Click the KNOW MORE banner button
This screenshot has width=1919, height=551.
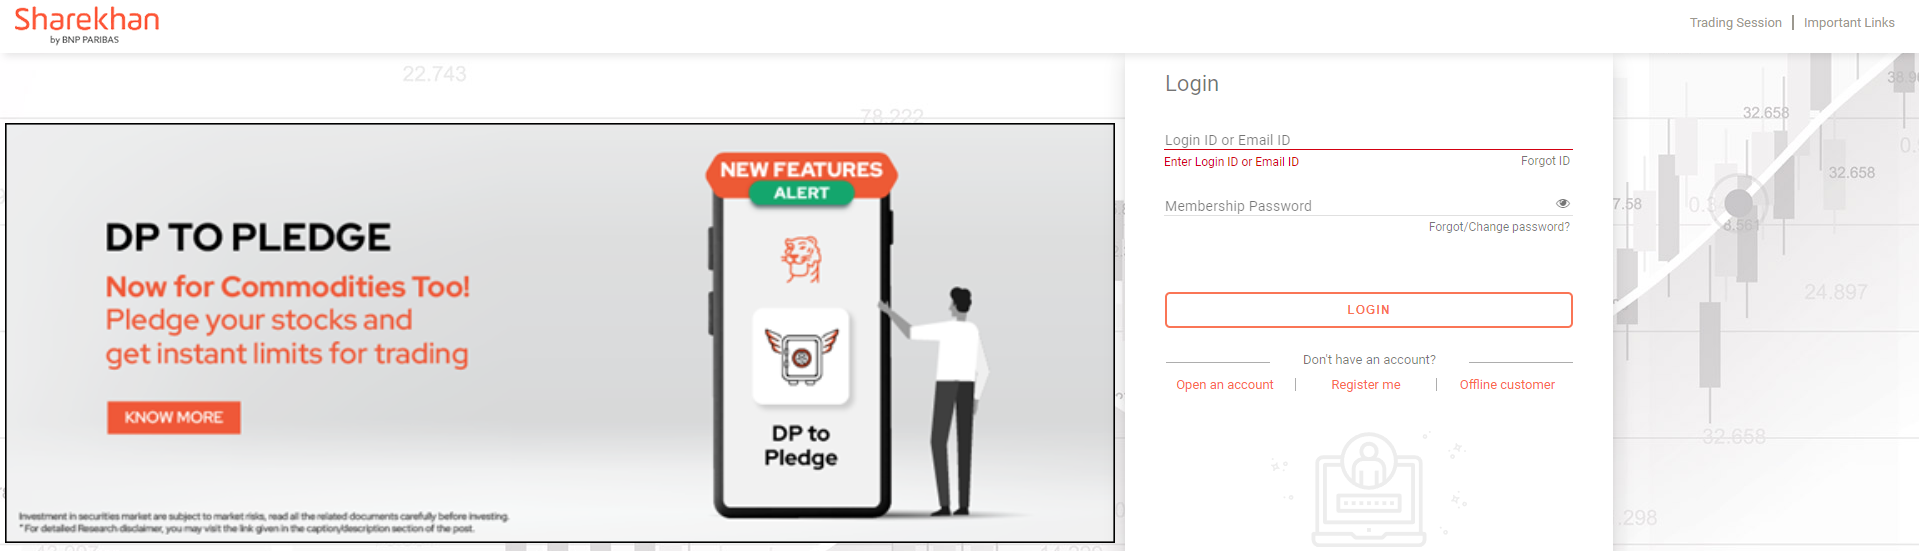pyautogui.click(x=174, y=417)
